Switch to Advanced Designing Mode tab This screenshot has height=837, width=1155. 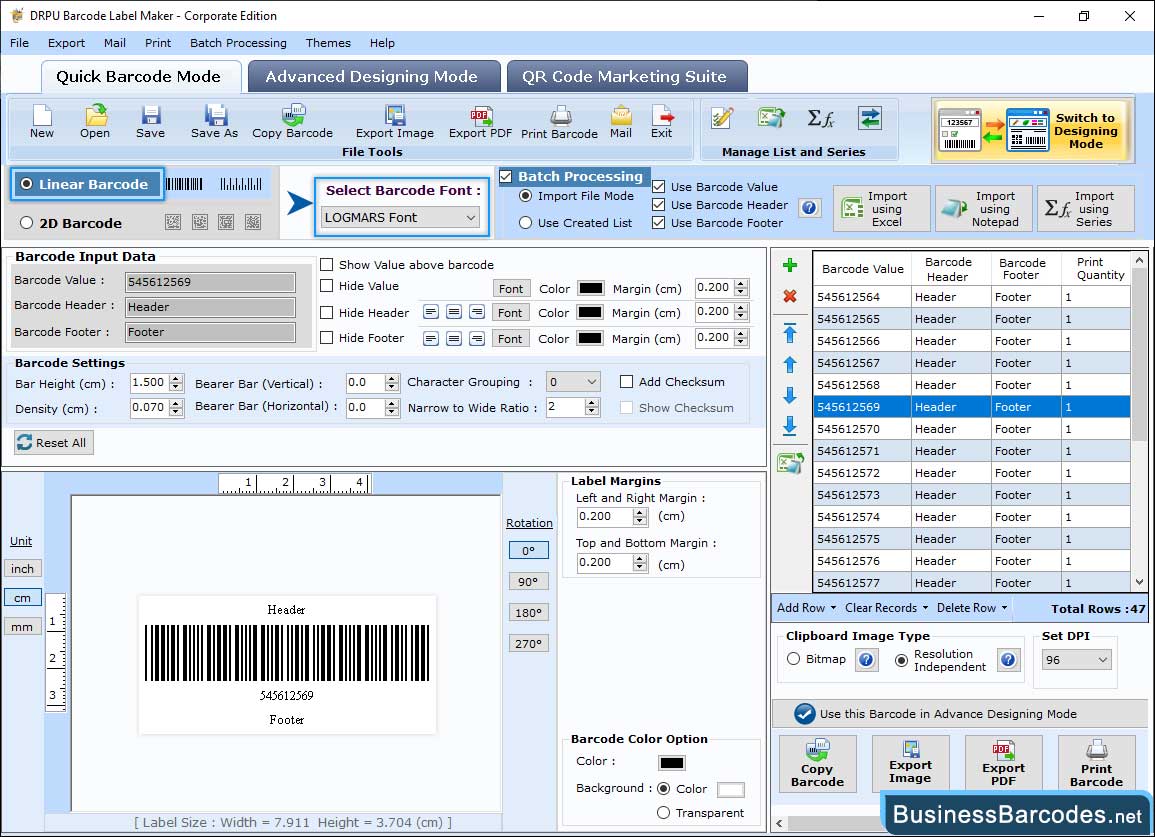[x=374, y=77]
